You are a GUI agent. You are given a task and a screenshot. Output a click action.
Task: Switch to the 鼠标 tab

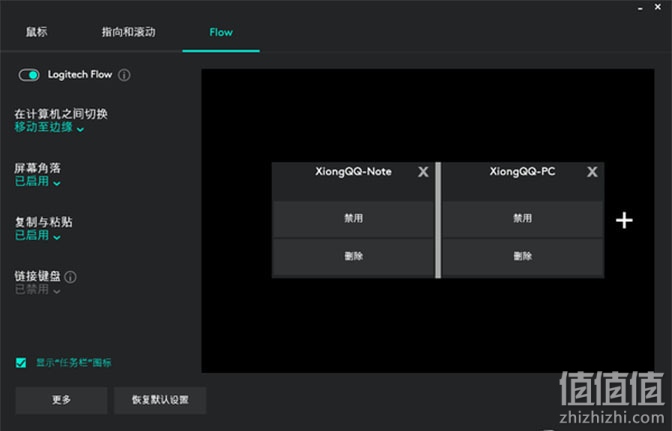click(x=36, y=32)
